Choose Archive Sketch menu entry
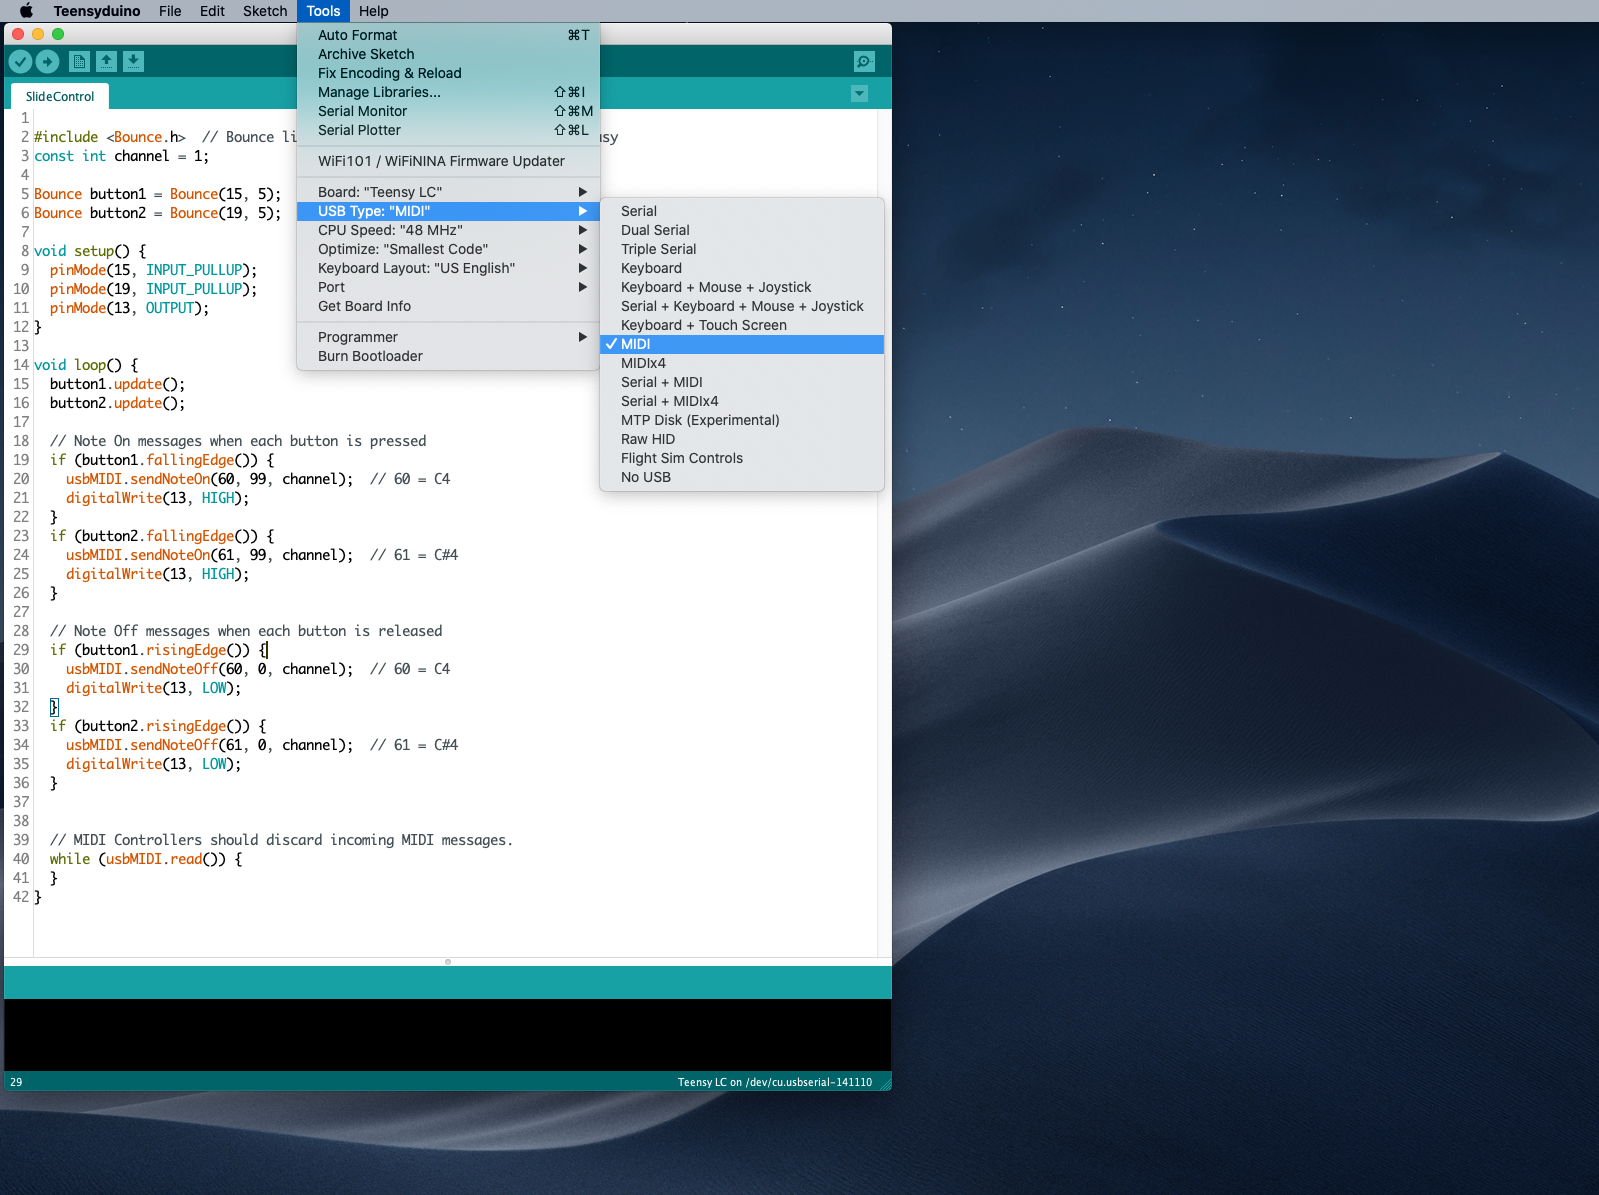1599x1195 pixels. click(x=448, y=54)
